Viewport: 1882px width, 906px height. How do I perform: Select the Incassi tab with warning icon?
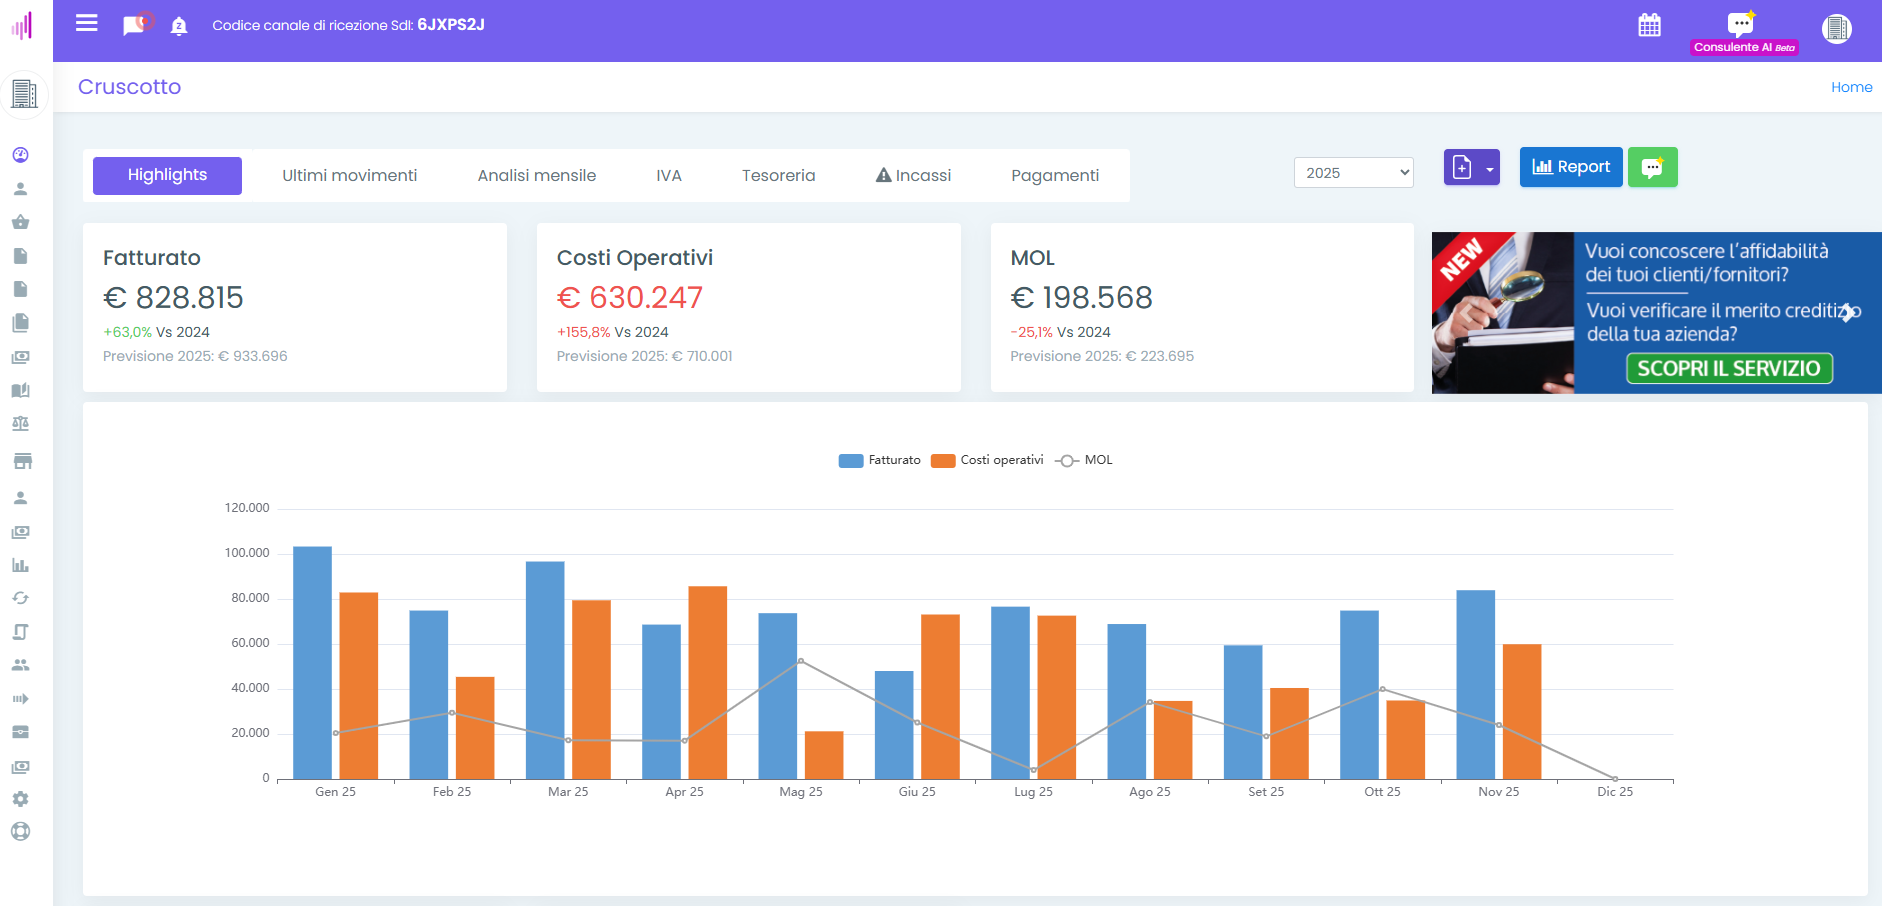[x=912, y=175]
